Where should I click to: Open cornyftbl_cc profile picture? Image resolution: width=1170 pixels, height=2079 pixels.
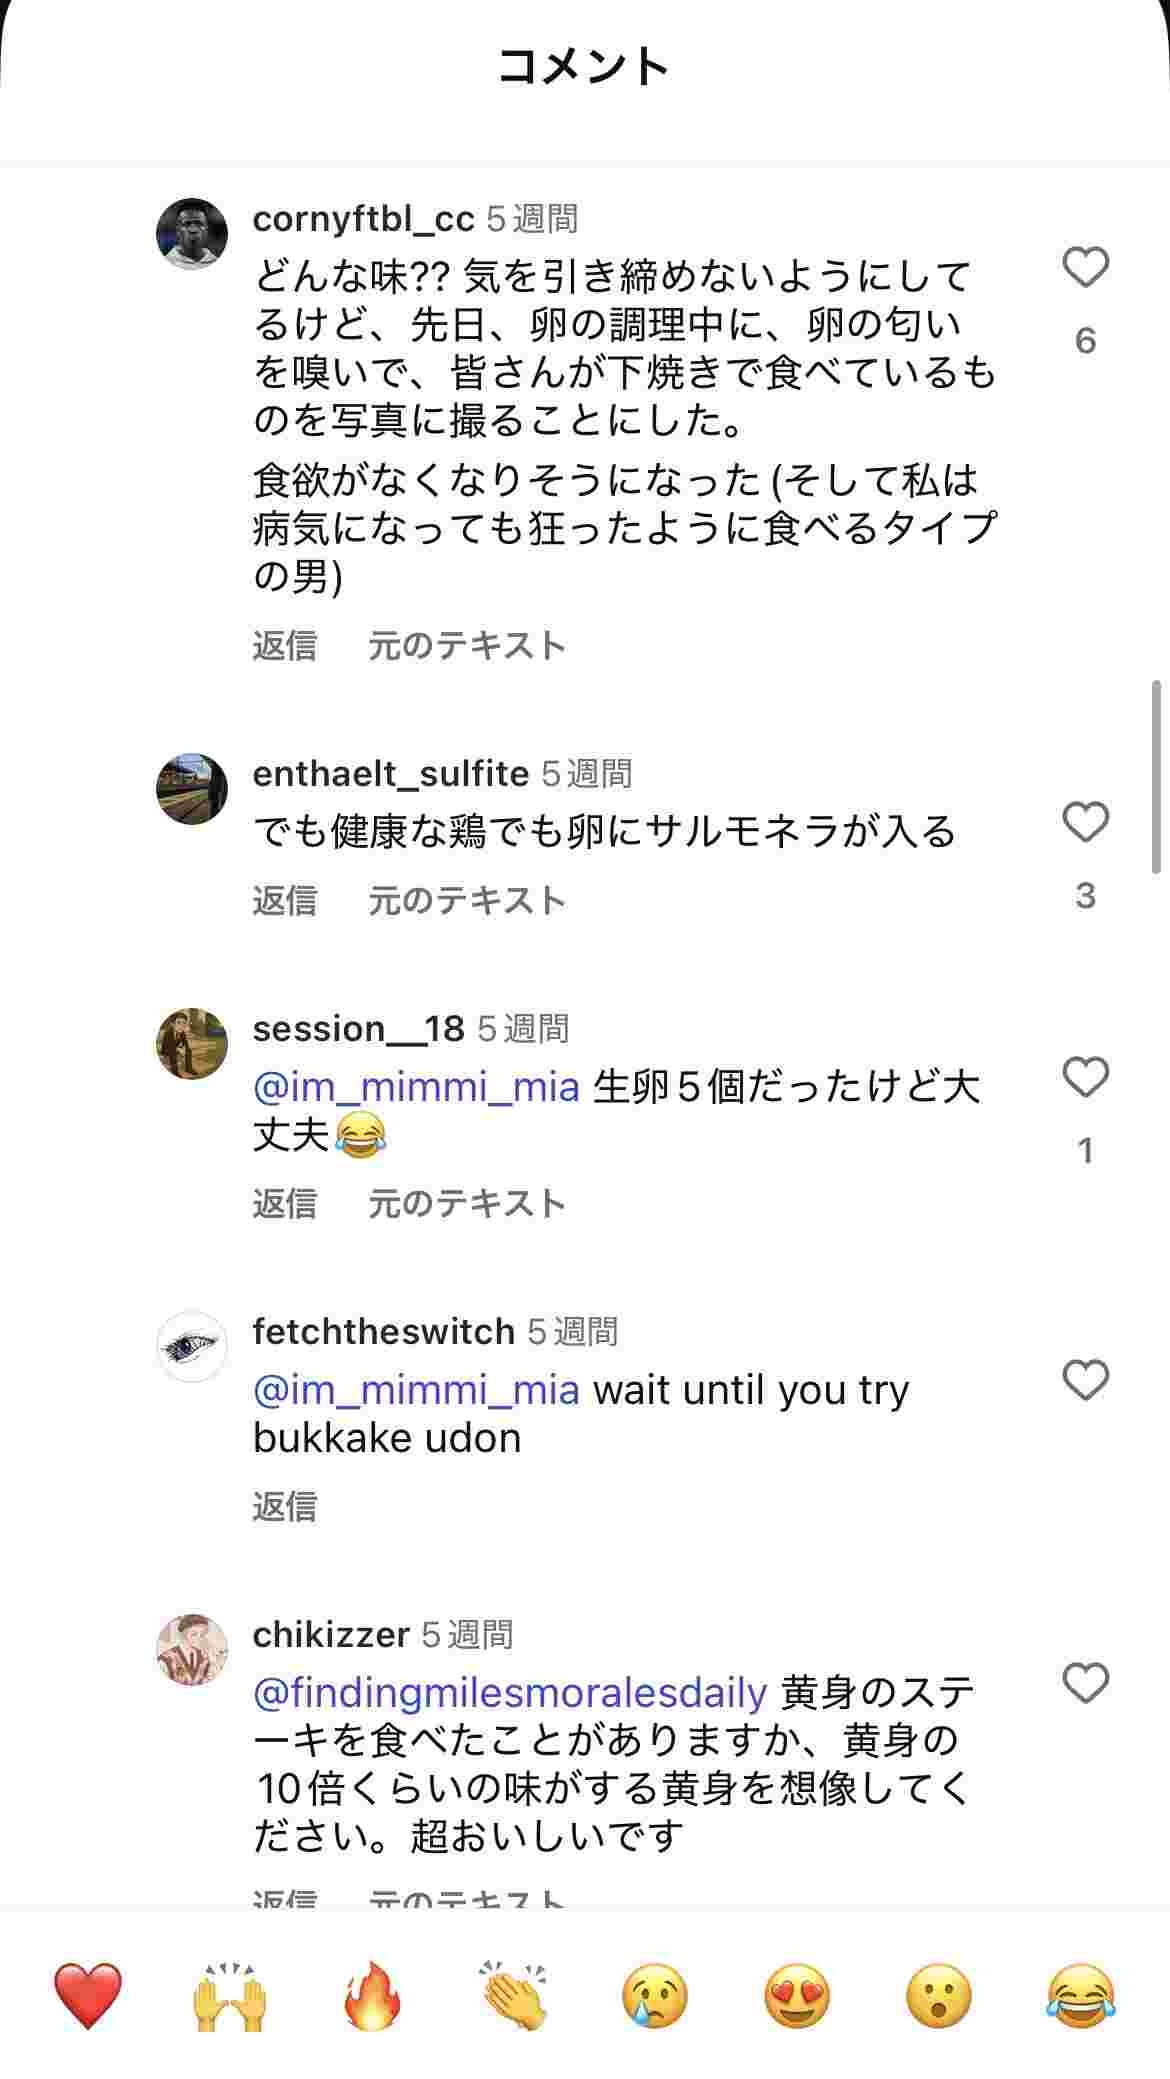click(192, 234)
